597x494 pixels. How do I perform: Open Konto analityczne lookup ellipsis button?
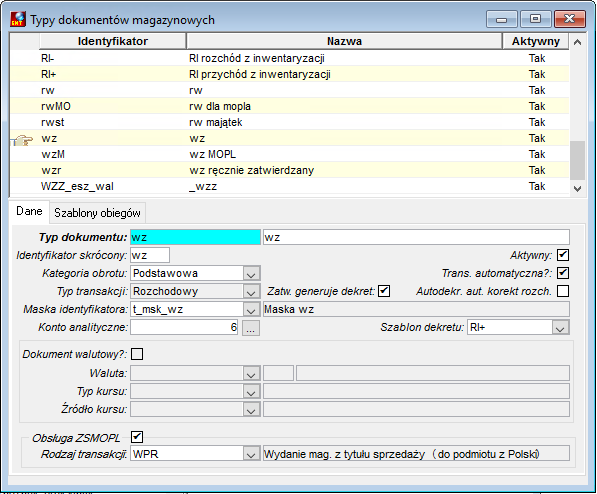[x=251, y=328]
